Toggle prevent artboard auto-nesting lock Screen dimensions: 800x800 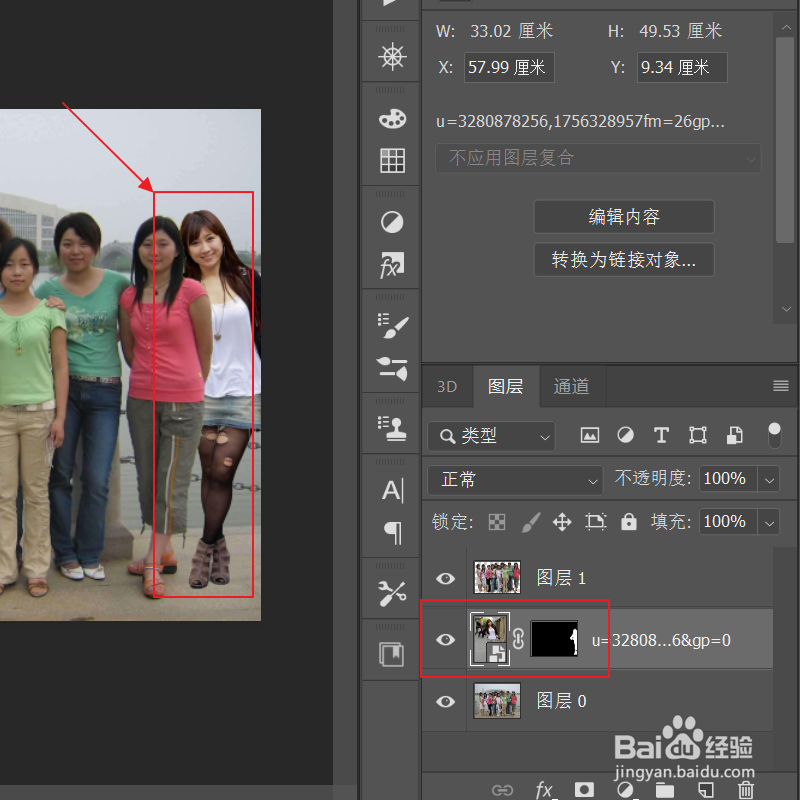[595, 522]
